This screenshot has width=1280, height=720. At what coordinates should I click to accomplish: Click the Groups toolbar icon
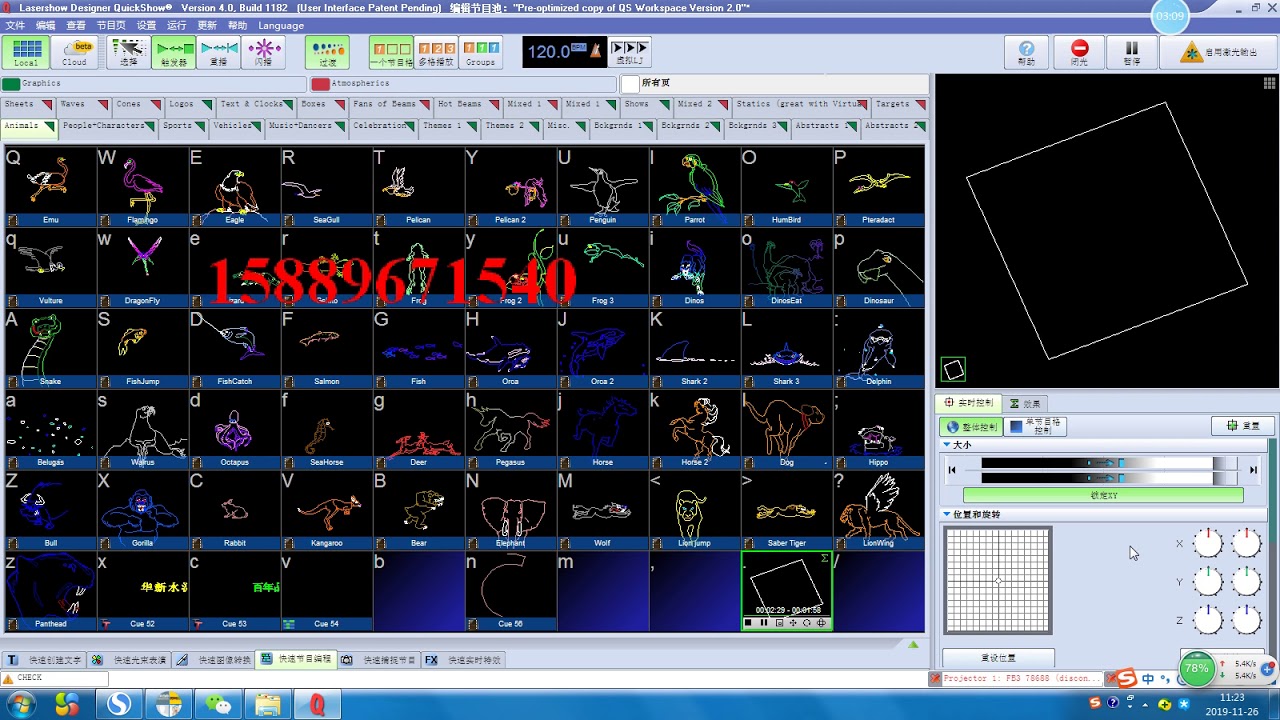coord(480,52)
